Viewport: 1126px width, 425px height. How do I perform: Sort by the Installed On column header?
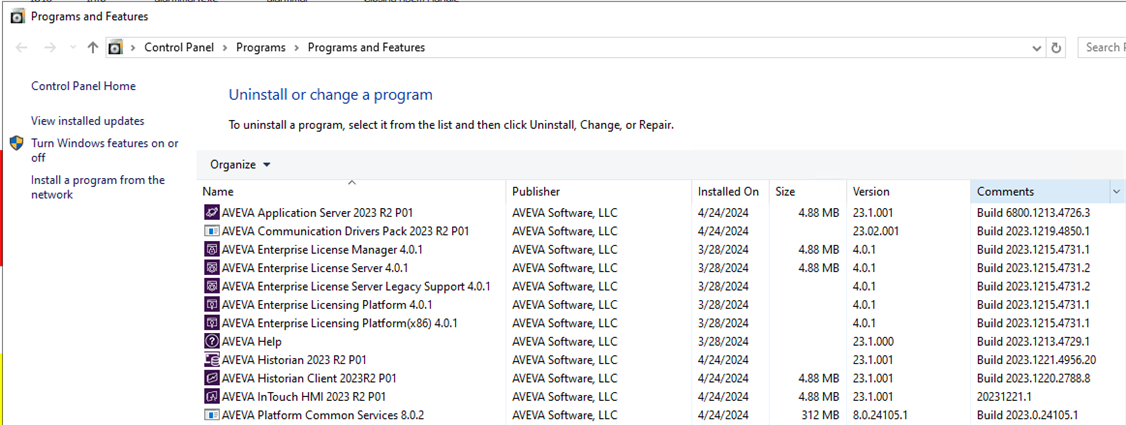(x=730, y=192)
